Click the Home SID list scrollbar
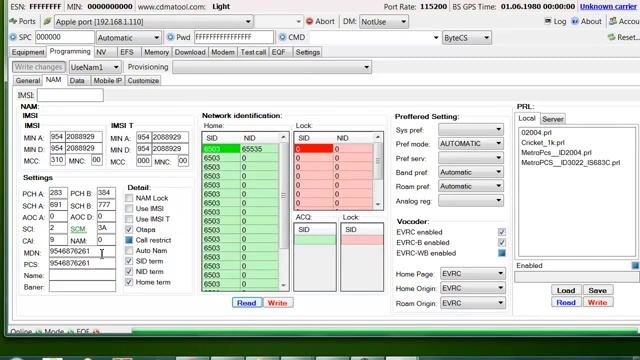Viewport: 640px width, 360px height. pos(283,211)
